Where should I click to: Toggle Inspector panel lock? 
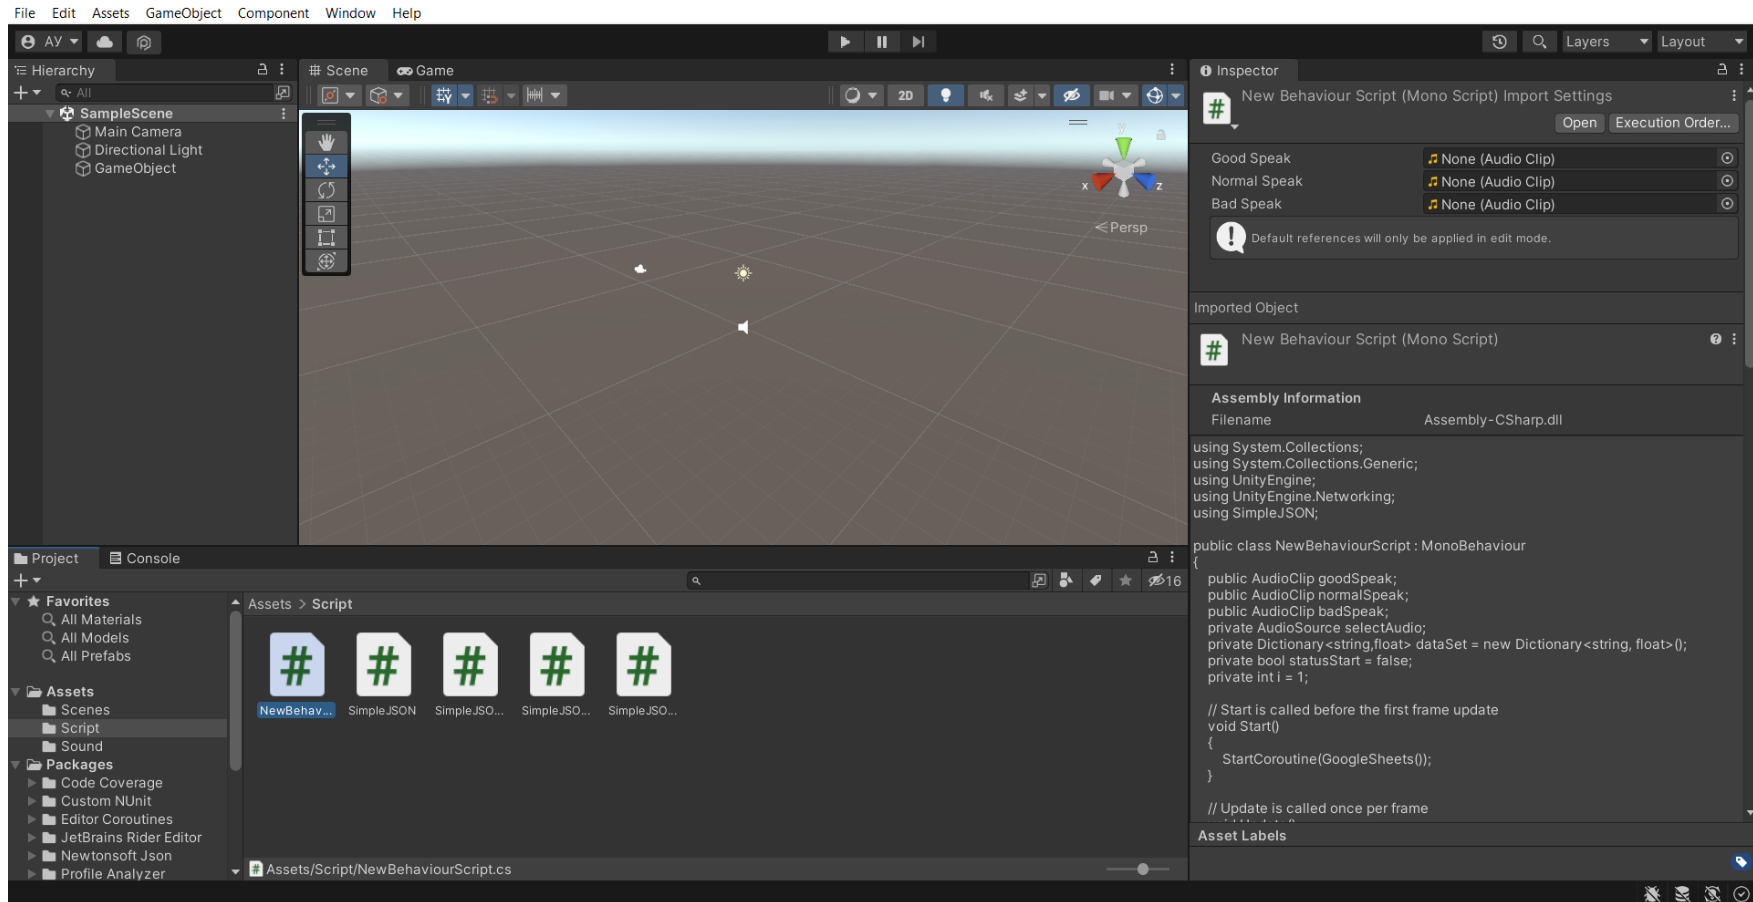(x=1722, y=70)
